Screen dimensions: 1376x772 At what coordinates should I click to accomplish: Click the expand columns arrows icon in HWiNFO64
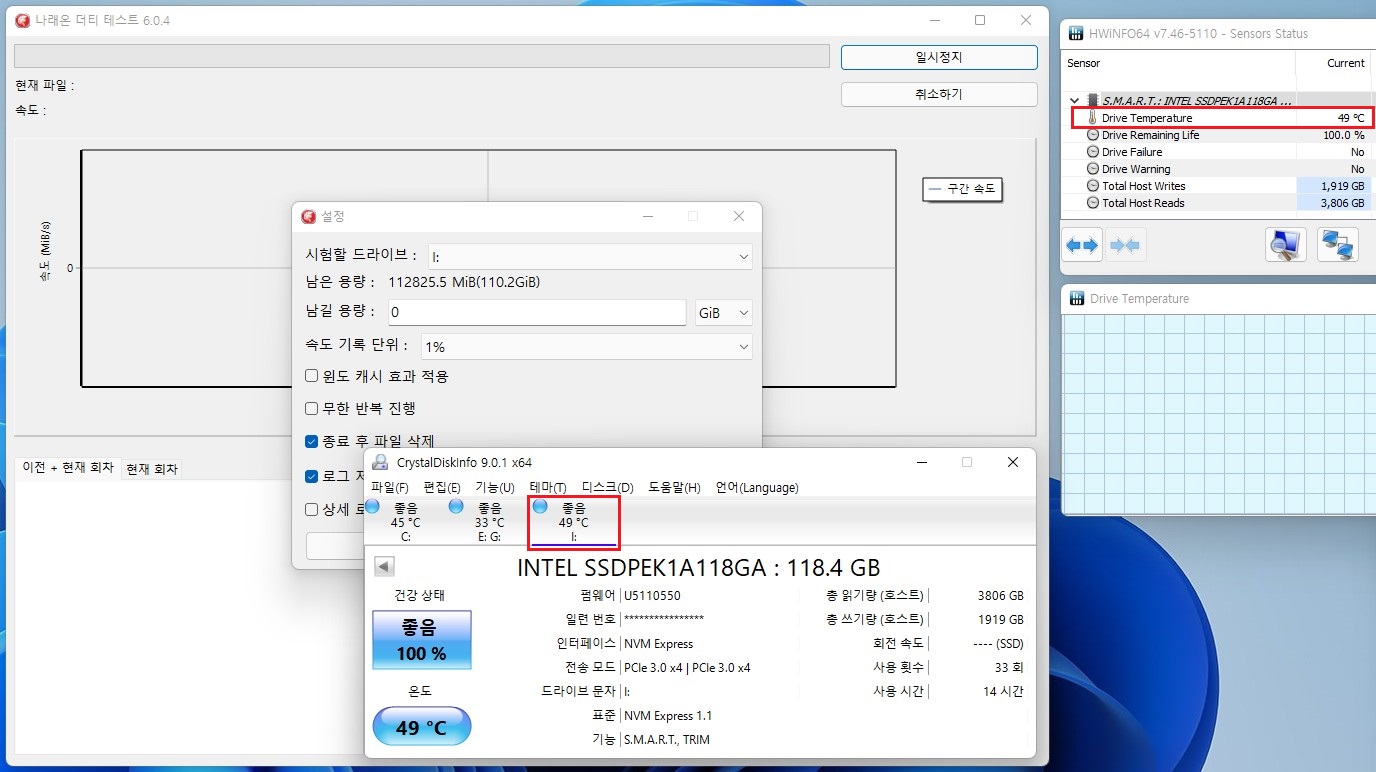pyautogui.click(x=1082, y=245)
